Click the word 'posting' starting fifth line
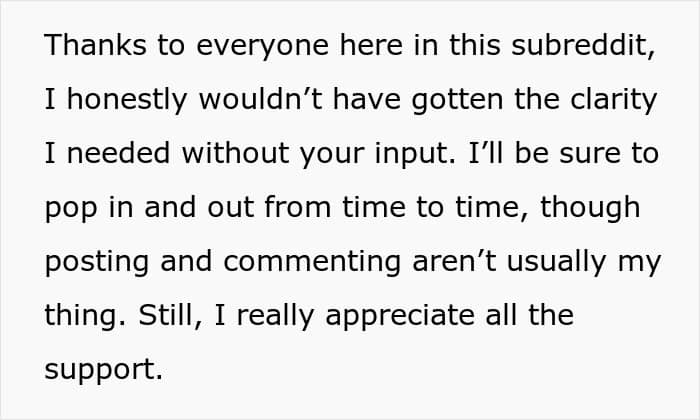 coord(97,263)
